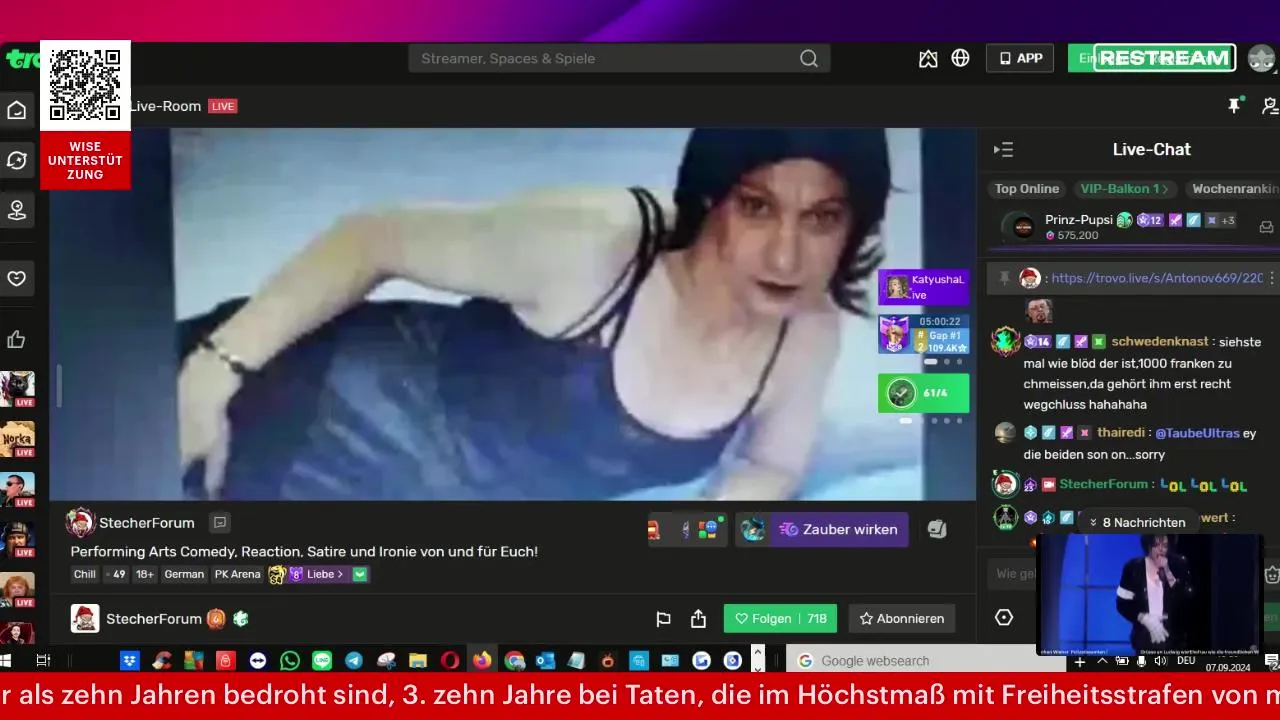
Task: Share the stream via share icon
Action: (x=698, y=619)
